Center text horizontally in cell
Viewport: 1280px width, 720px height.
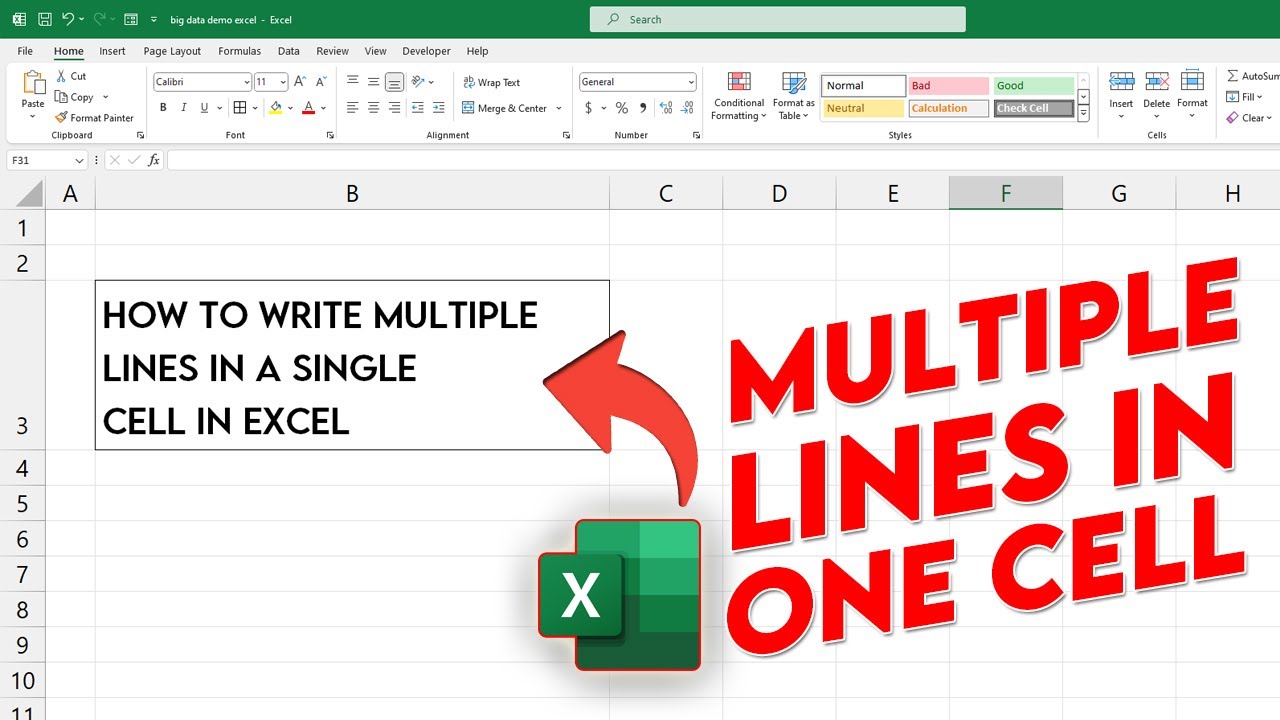(373, 108)
